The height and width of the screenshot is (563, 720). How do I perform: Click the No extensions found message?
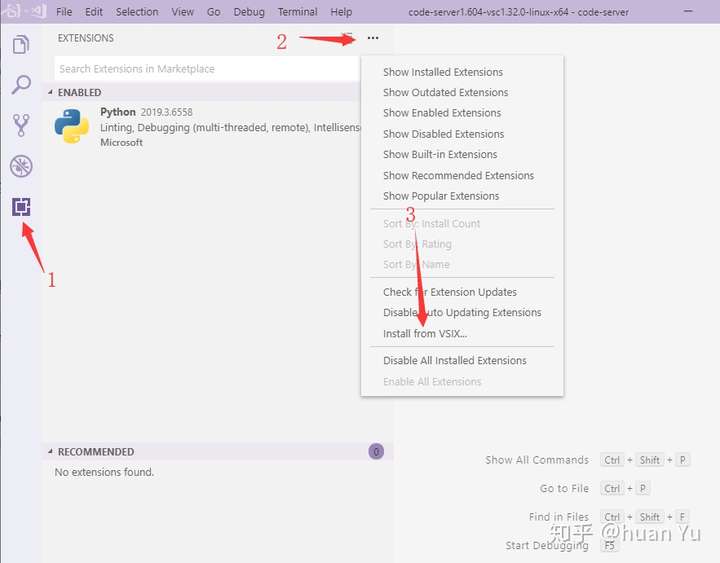tap(104, 472)
